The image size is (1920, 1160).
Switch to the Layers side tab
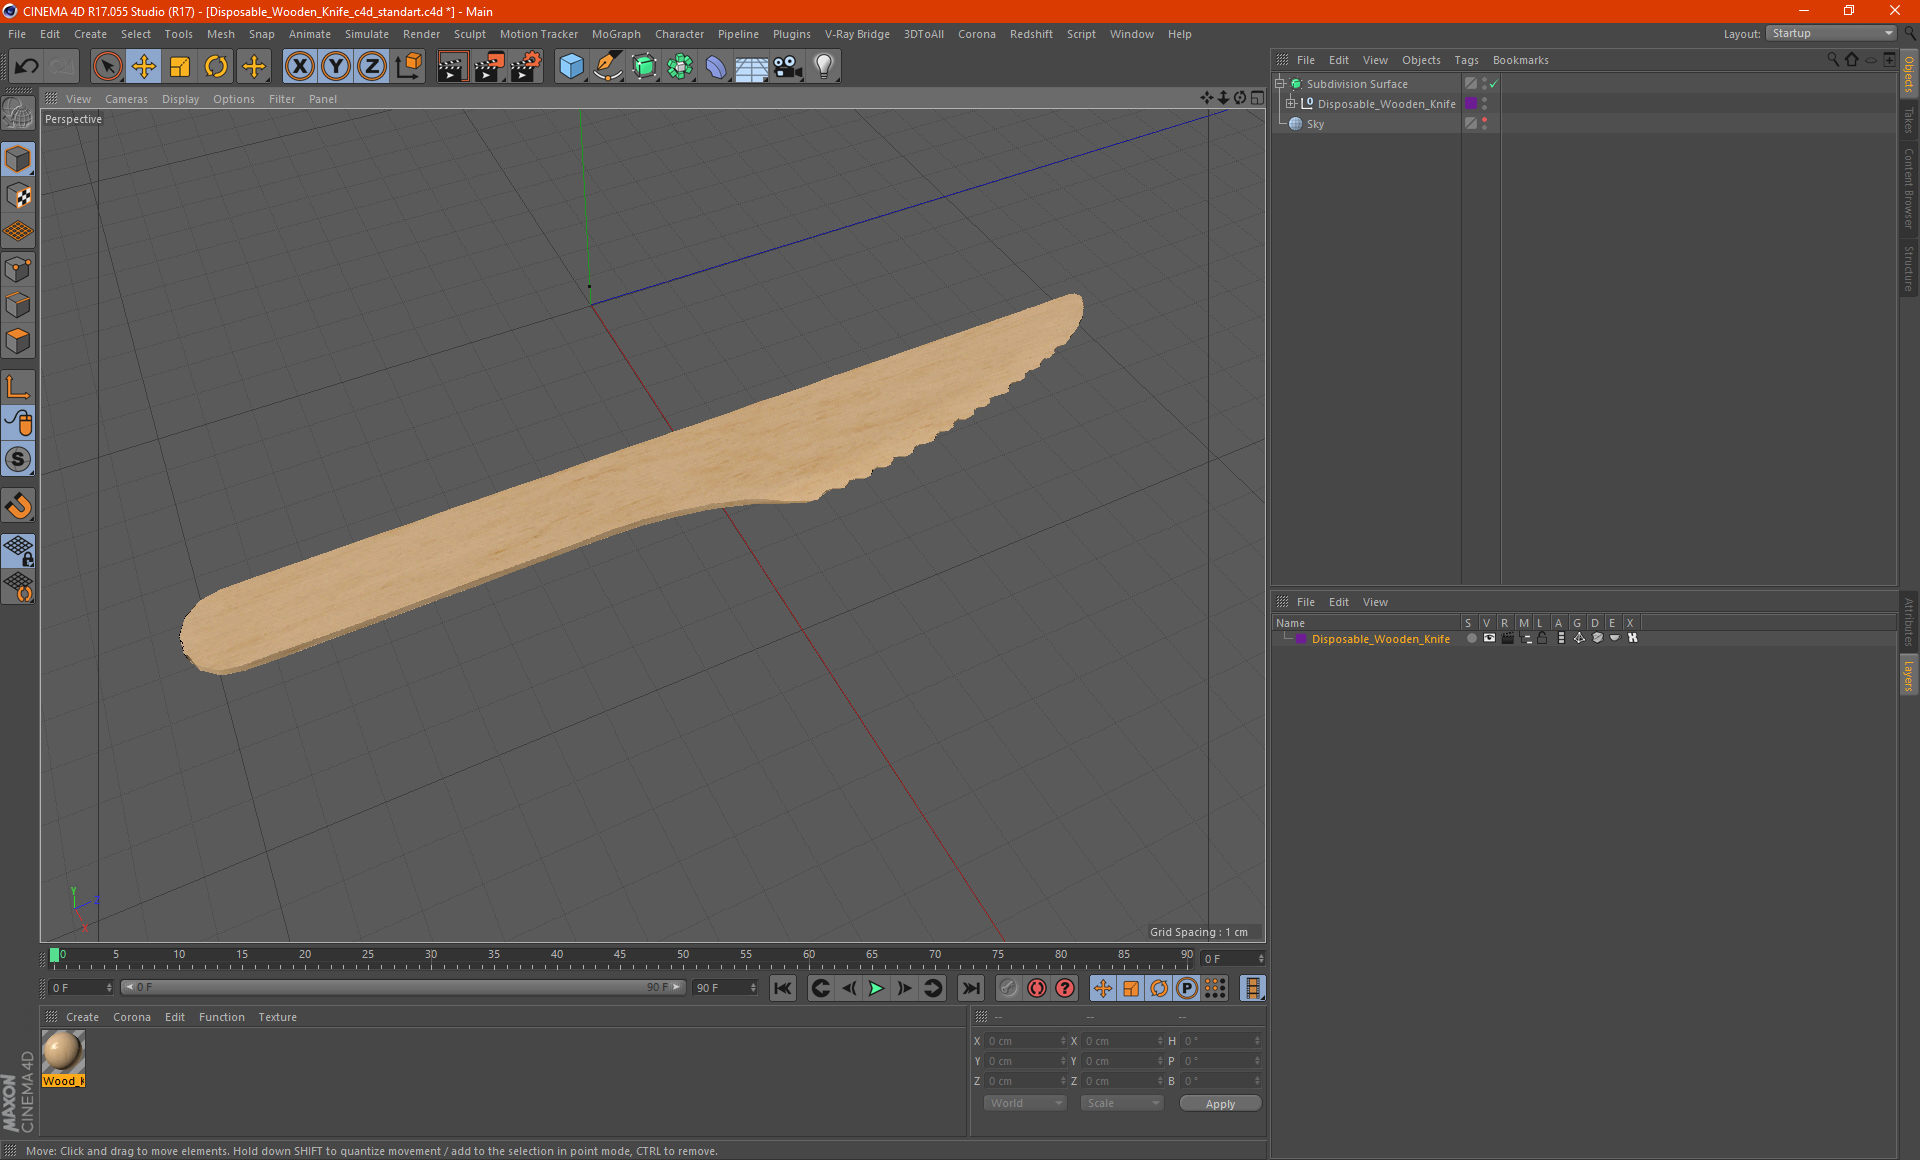[1909, 676]
